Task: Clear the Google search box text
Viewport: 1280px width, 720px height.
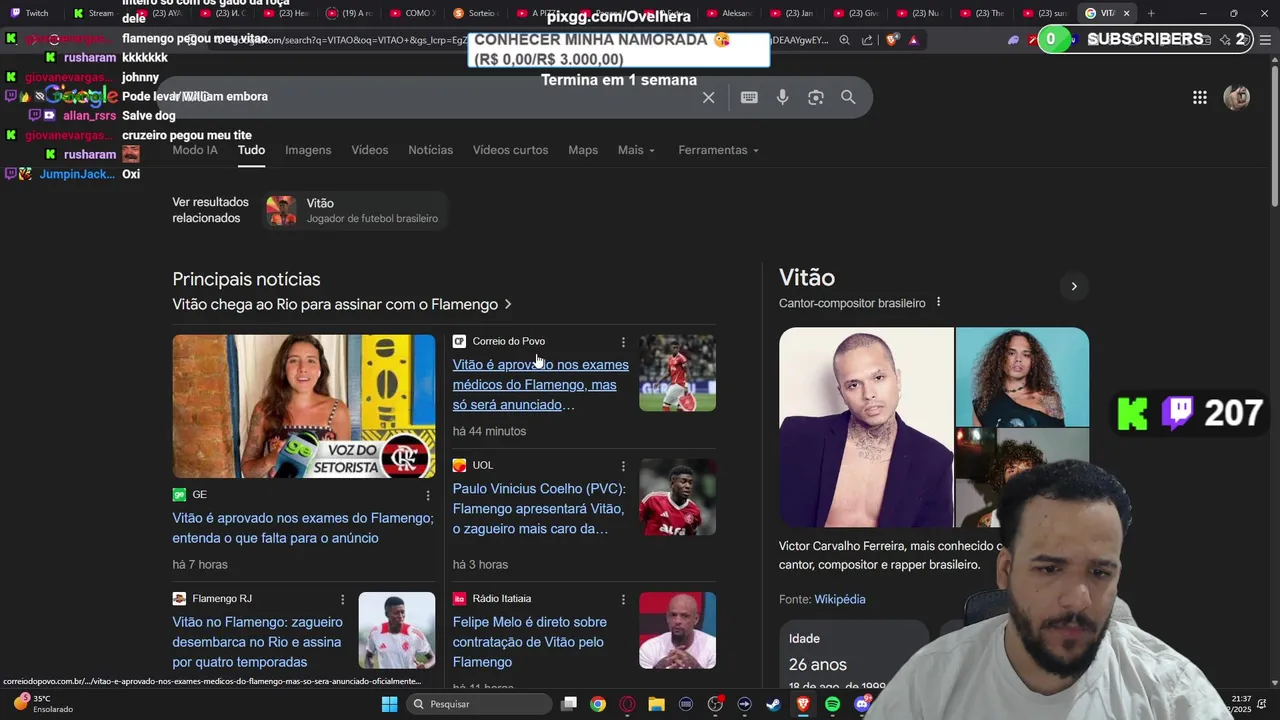Action: [x=708, y=97]
